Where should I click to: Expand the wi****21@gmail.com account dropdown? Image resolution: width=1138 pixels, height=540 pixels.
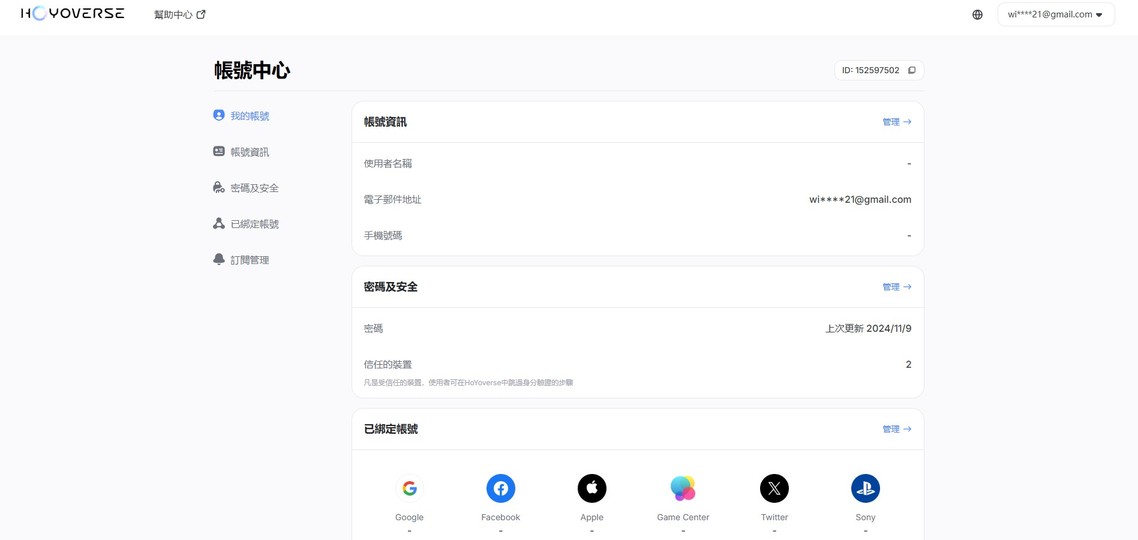click(1056, 15)
